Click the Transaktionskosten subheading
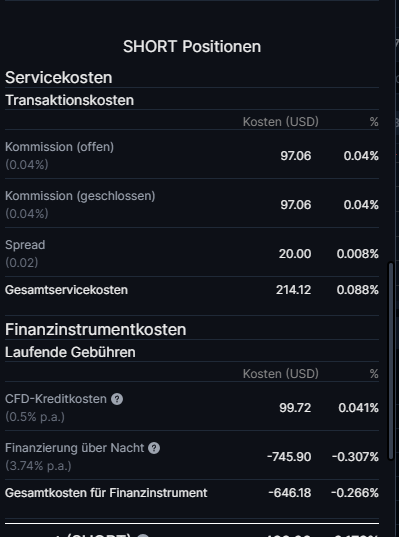Screen dimensions: 399x537 pyautogui.click(x=70, y=100)
